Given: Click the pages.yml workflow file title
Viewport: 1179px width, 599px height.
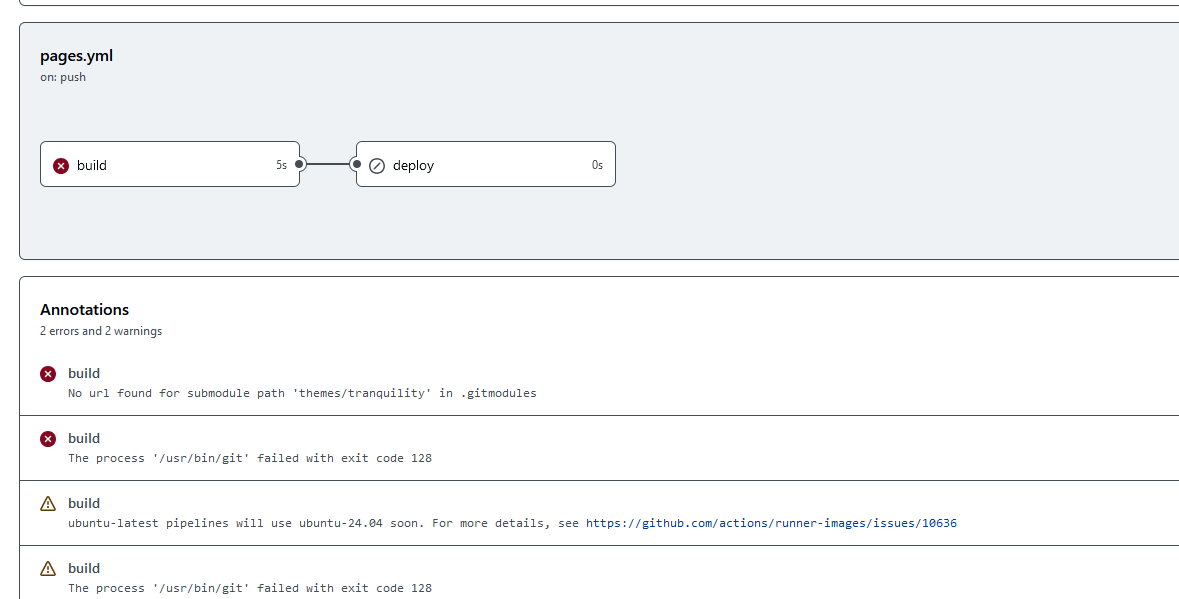Looking at the screenshot, I should [x=77, y=56].
